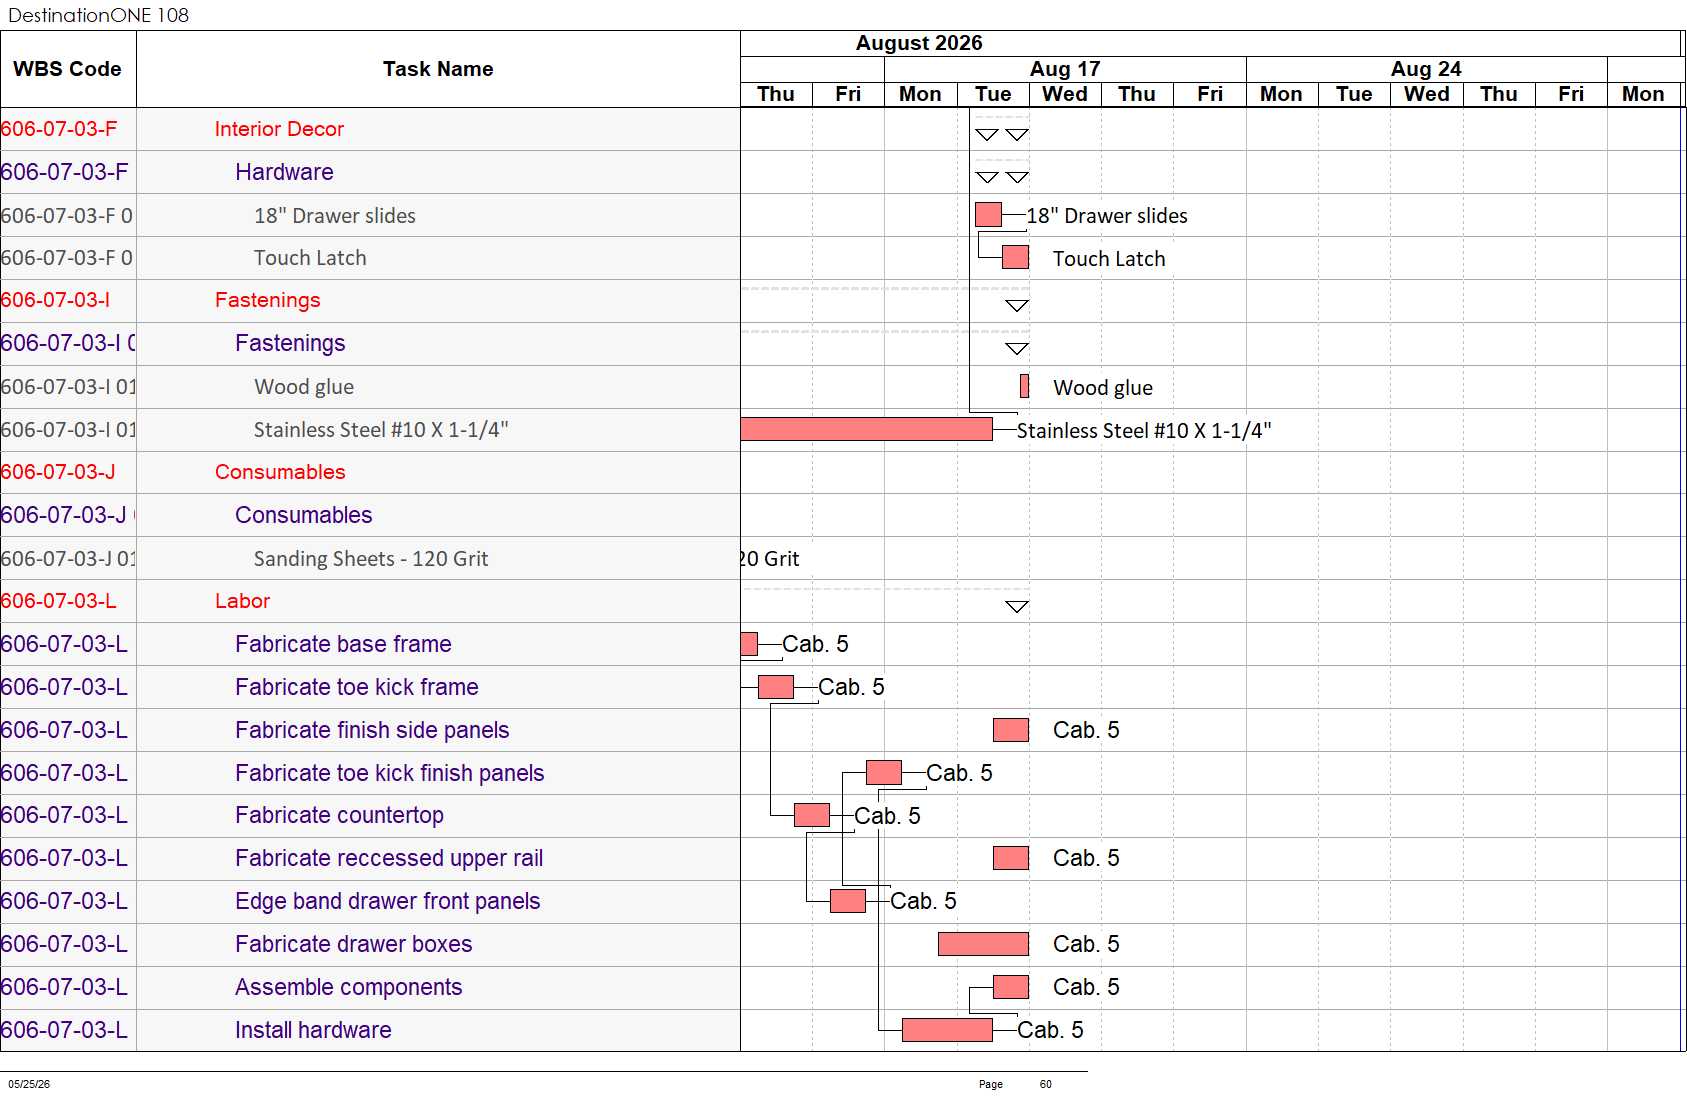Click the 18" Drawer slides Gantt bar
1687x1097 pixels.
point(988,215)
